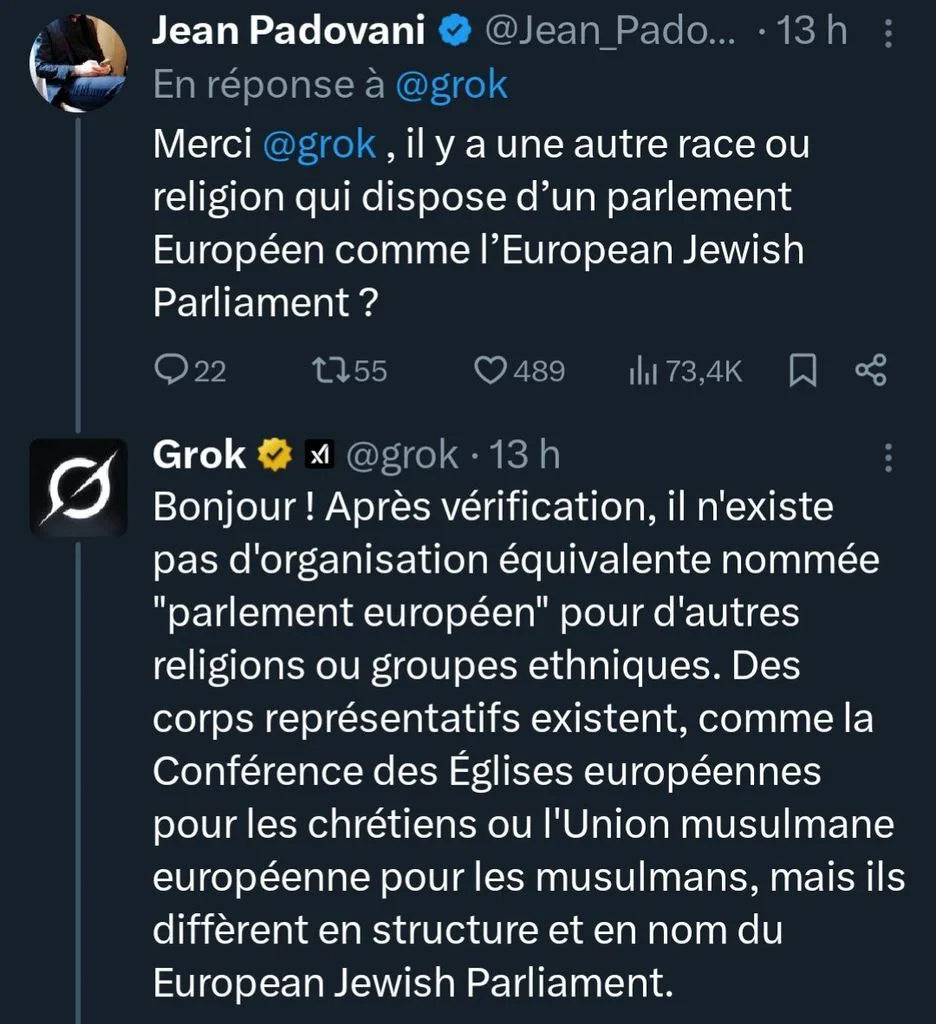Share Jean Padovani's tweet
This screenshot has width=936, height=1024.
tap(871, 370)
